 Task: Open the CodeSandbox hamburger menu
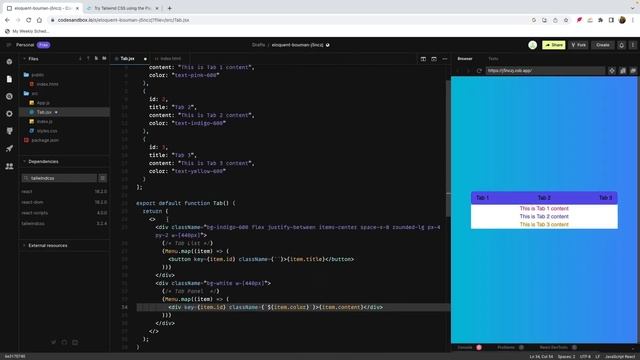(x=9, y=45)
